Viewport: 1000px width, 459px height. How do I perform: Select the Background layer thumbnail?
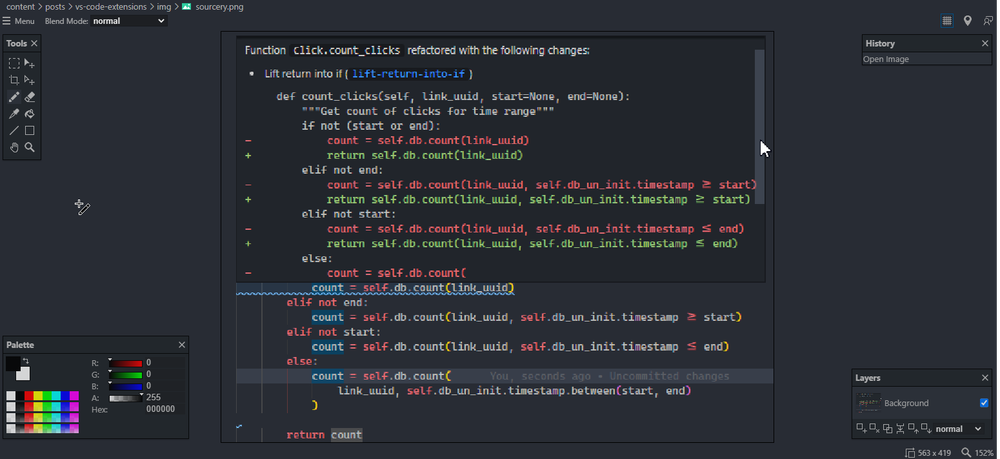[x=869, y=403]
